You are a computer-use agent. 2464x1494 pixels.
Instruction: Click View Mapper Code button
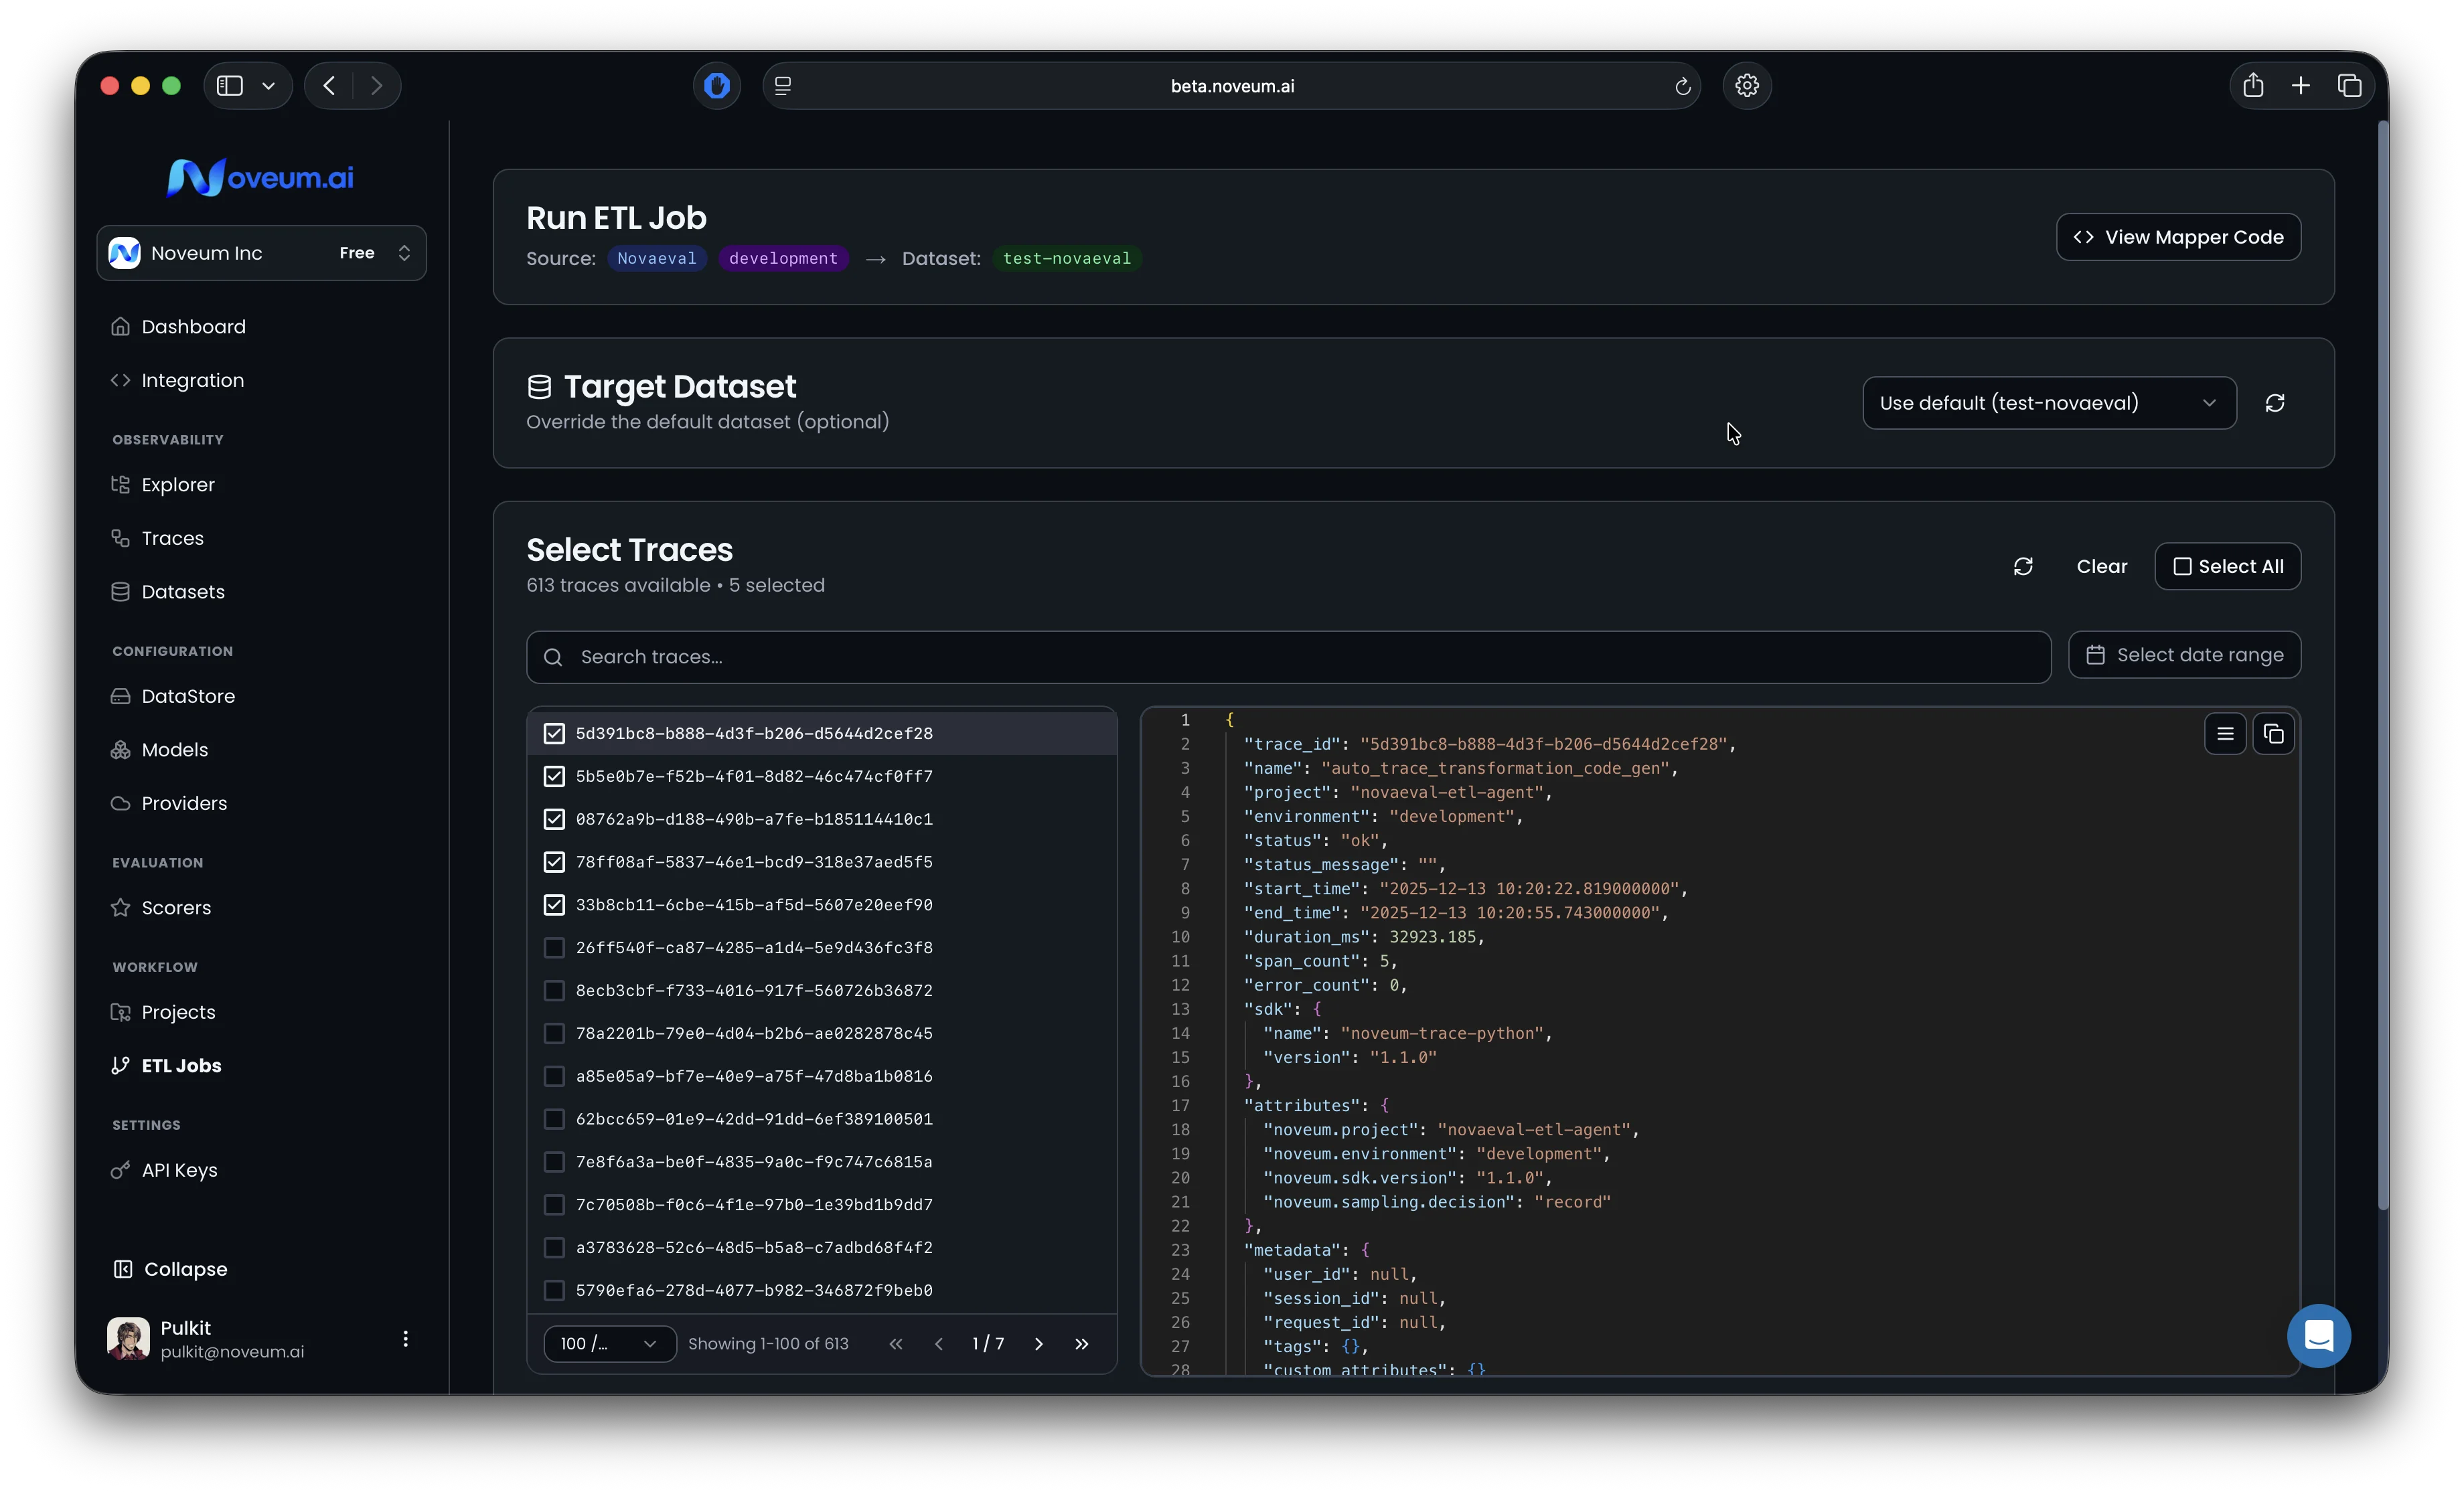[x=2177, y=237]
